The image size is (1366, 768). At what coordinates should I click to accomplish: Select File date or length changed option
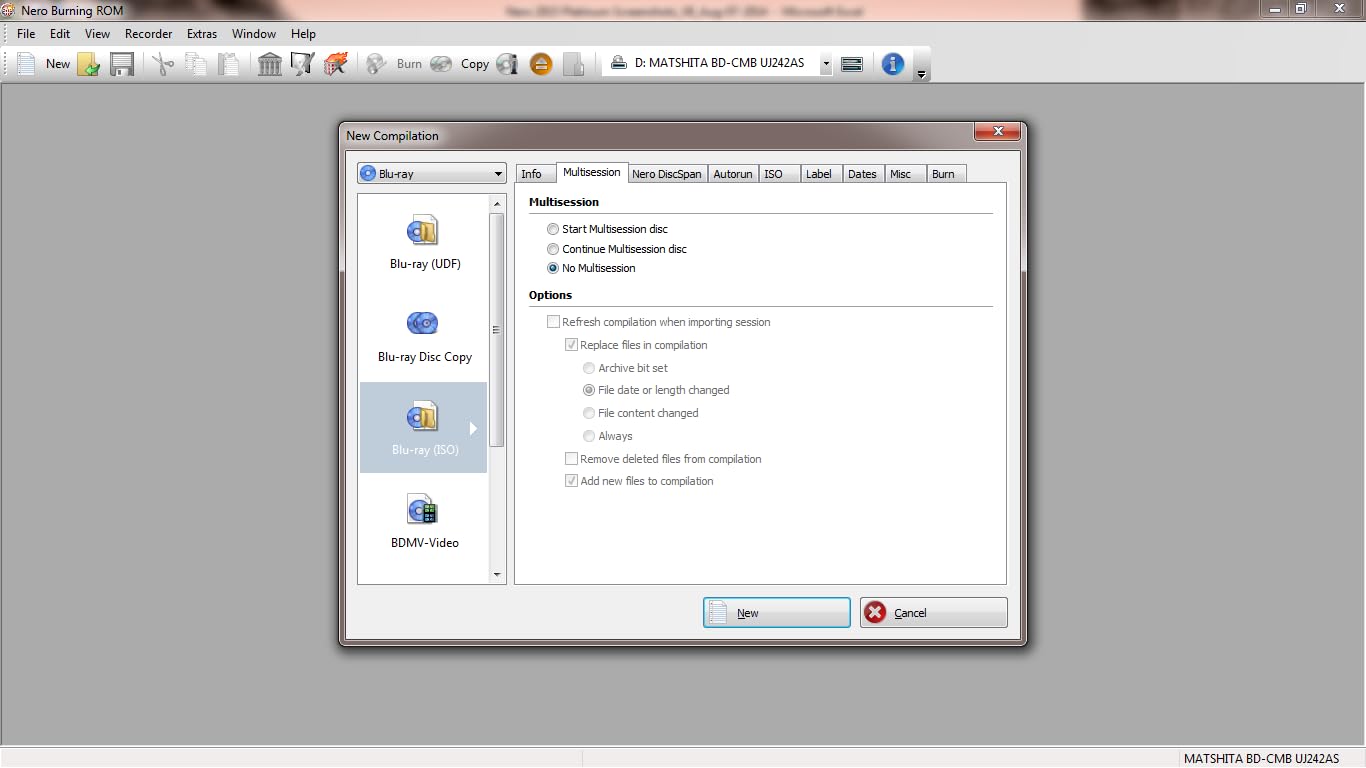589,390
